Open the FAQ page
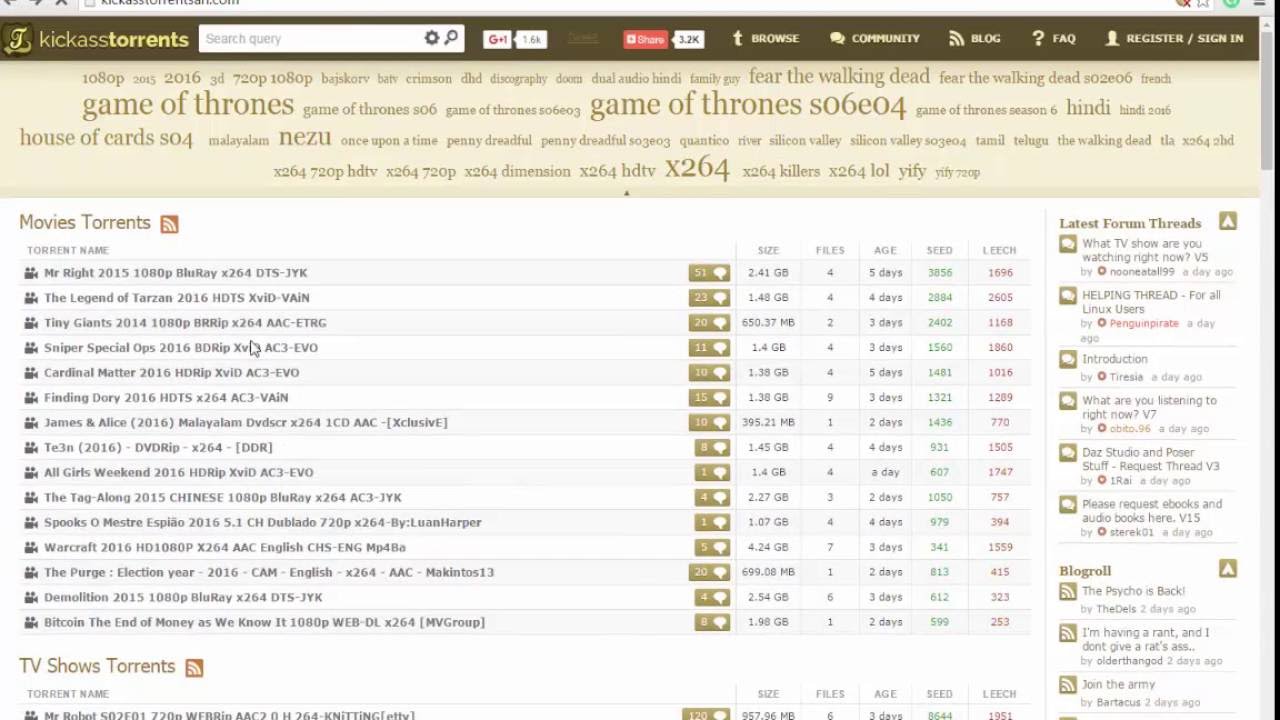Screen dimensions: 1280x720 click(1054, 38)
